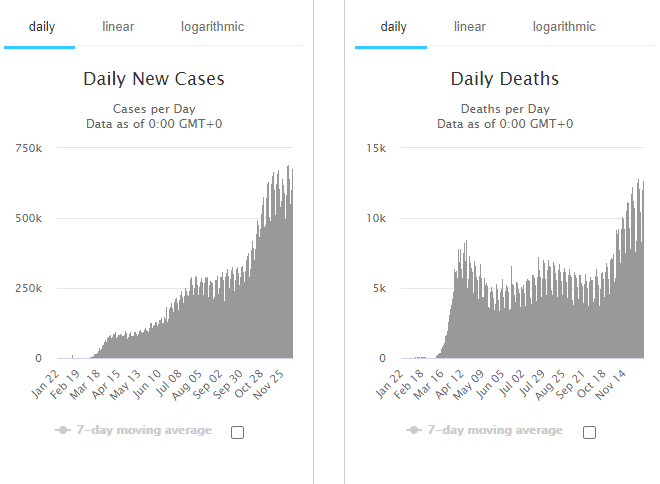
Task: Switch Daily New Cases chart to linear
Action: pyautogui.click(x=118, y=27)
